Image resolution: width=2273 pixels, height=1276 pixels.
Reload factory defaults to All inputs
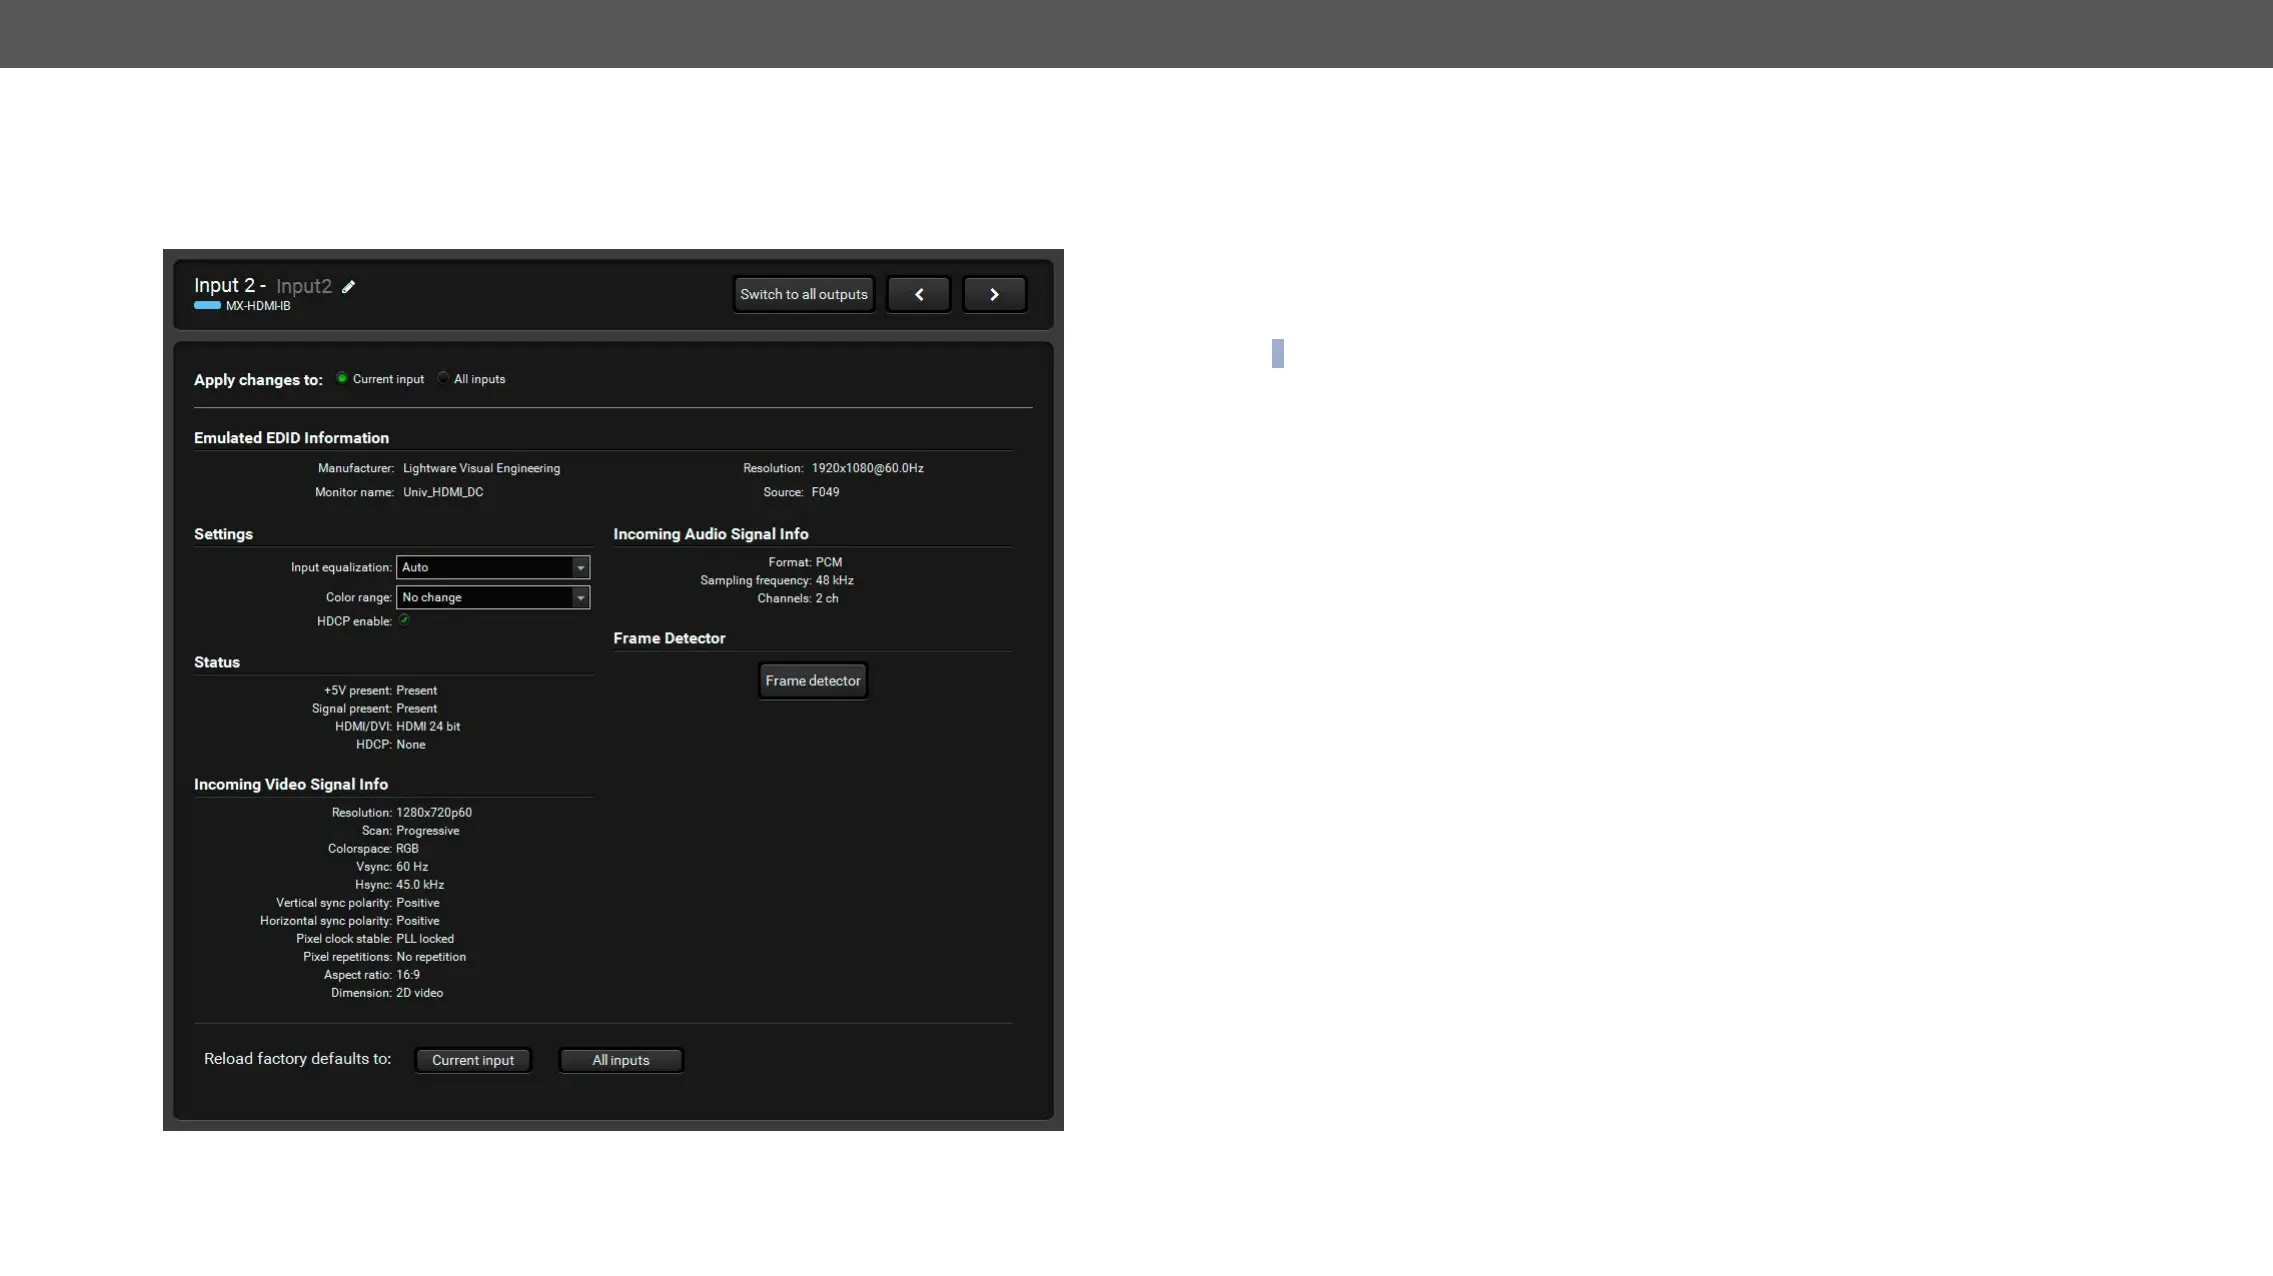[620, 1060]
